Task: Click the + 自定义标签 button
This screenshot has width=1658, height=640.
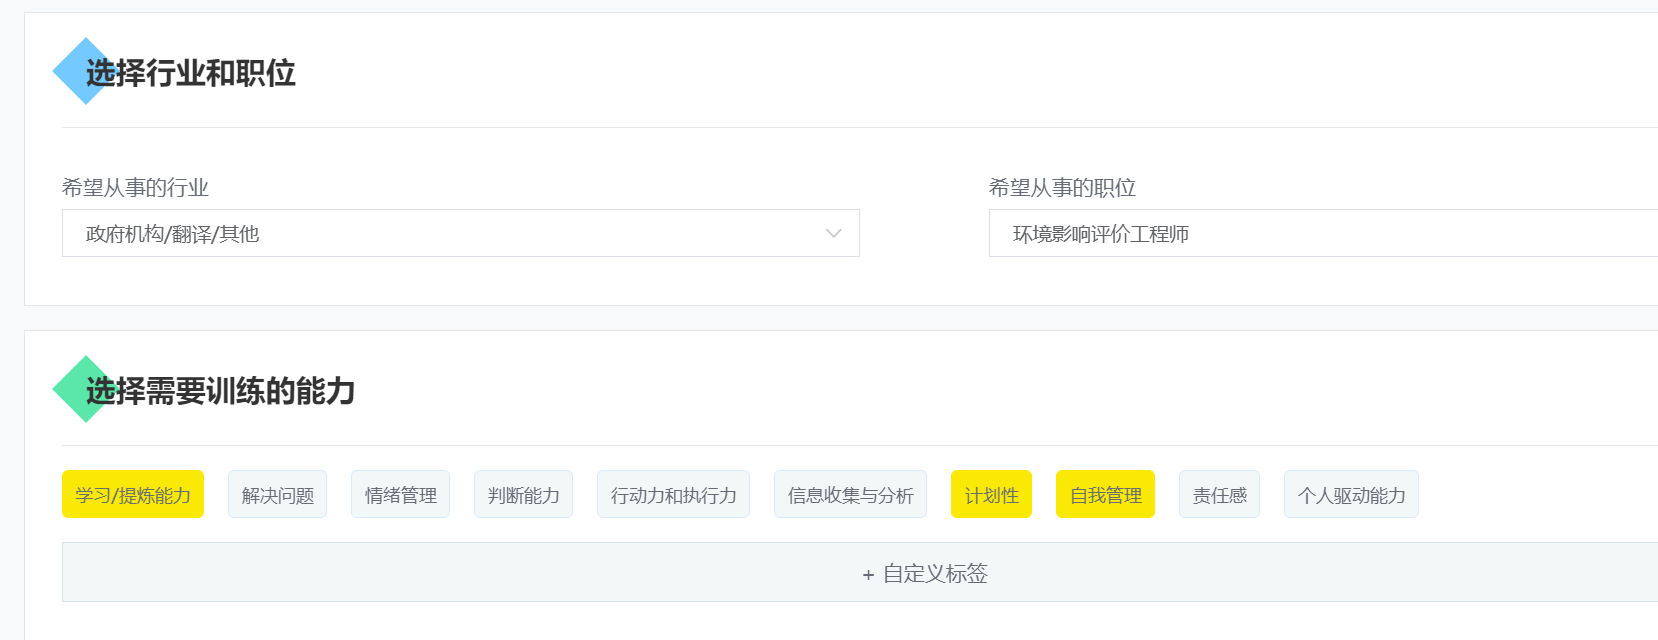Action: tap(925, 573)
